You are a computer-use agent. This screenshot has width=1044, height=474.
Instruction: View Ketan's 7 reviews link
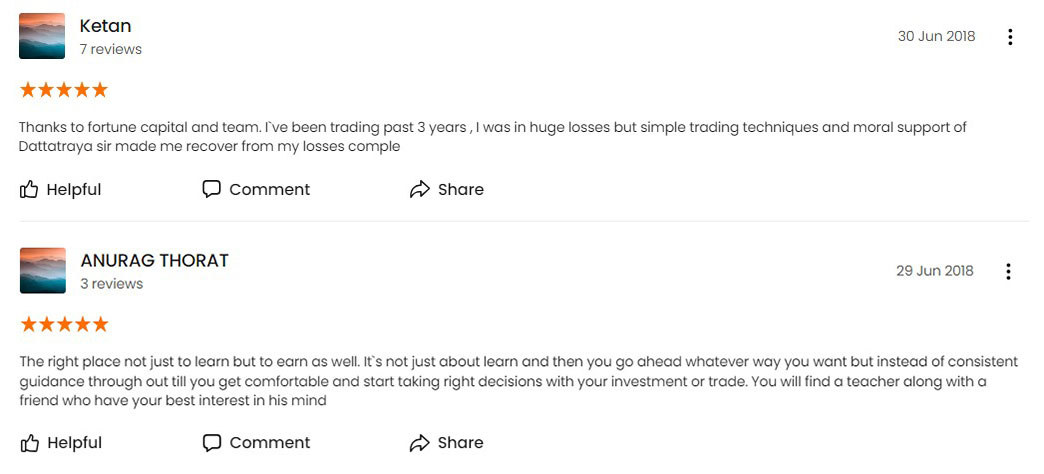click(111, 49)
